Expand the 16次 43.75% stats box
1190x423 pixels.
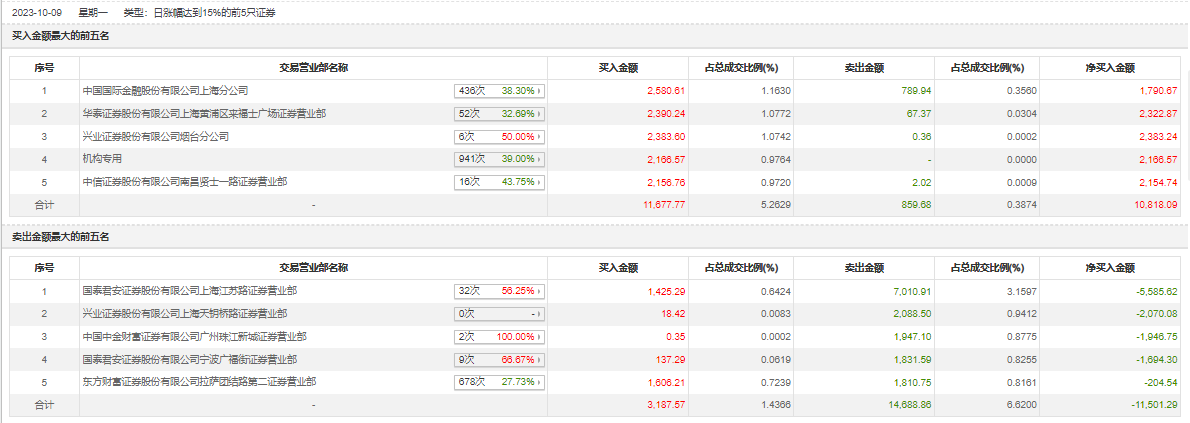coord(500,182)
